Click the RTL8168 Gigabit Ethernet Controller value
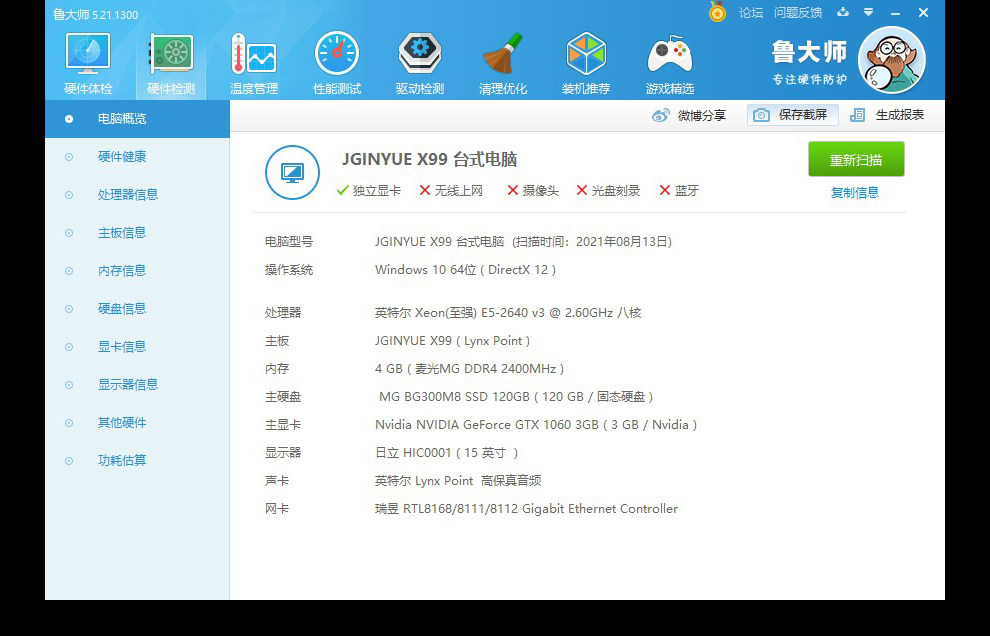 click(x=526, y=509)
